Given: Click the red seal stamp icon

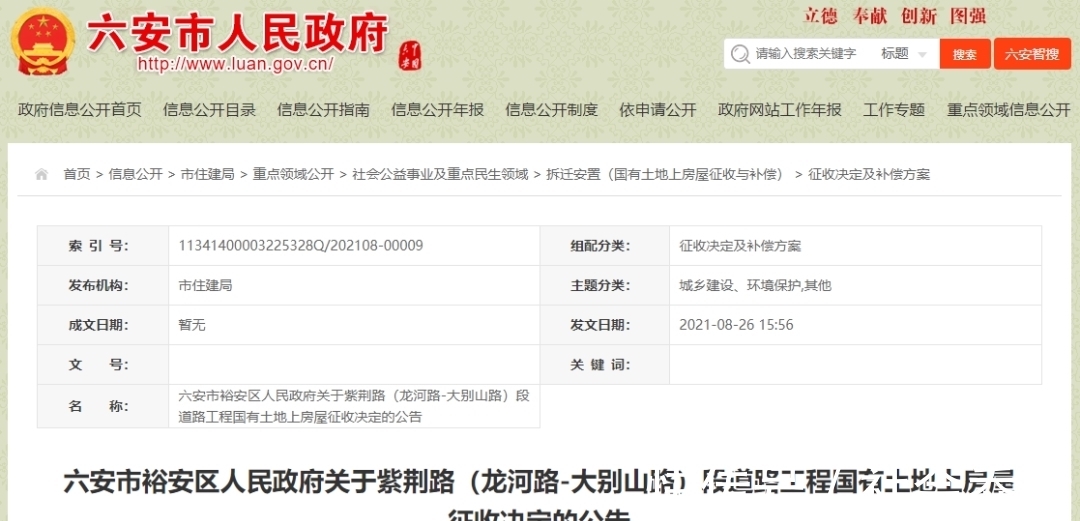Looking at the screenshot, I should coord(411,54).
